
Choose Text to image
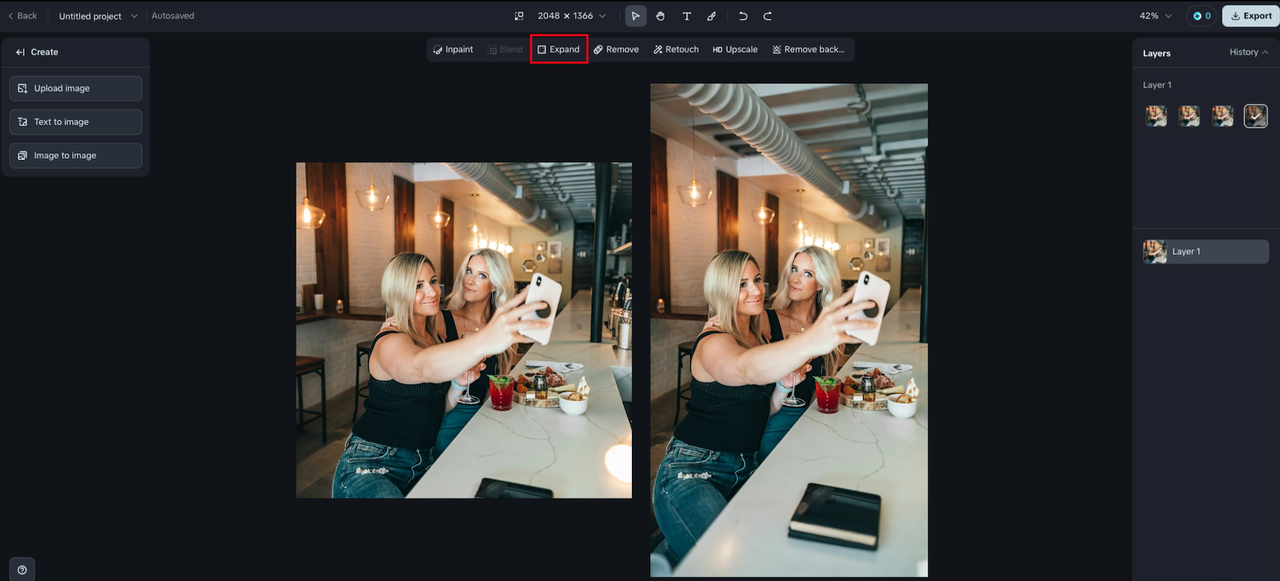pyautogui.click(x=76, y=122)
